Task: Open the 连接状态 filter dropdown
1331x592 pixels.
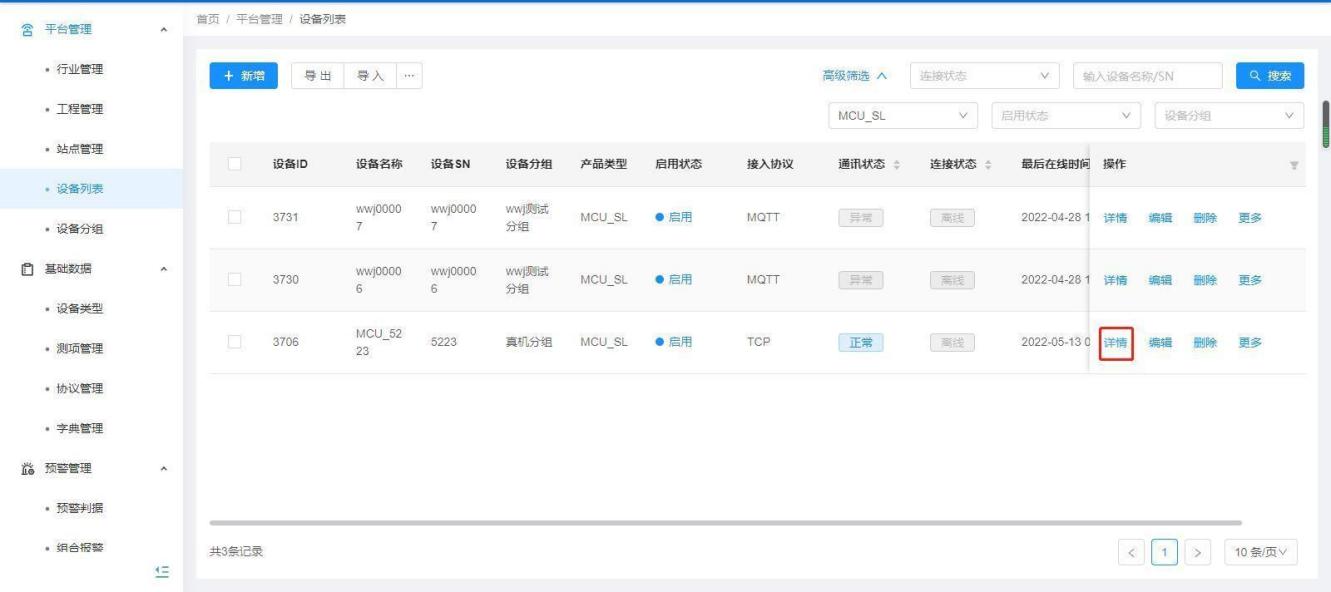Action: click(x=984, y=77)
